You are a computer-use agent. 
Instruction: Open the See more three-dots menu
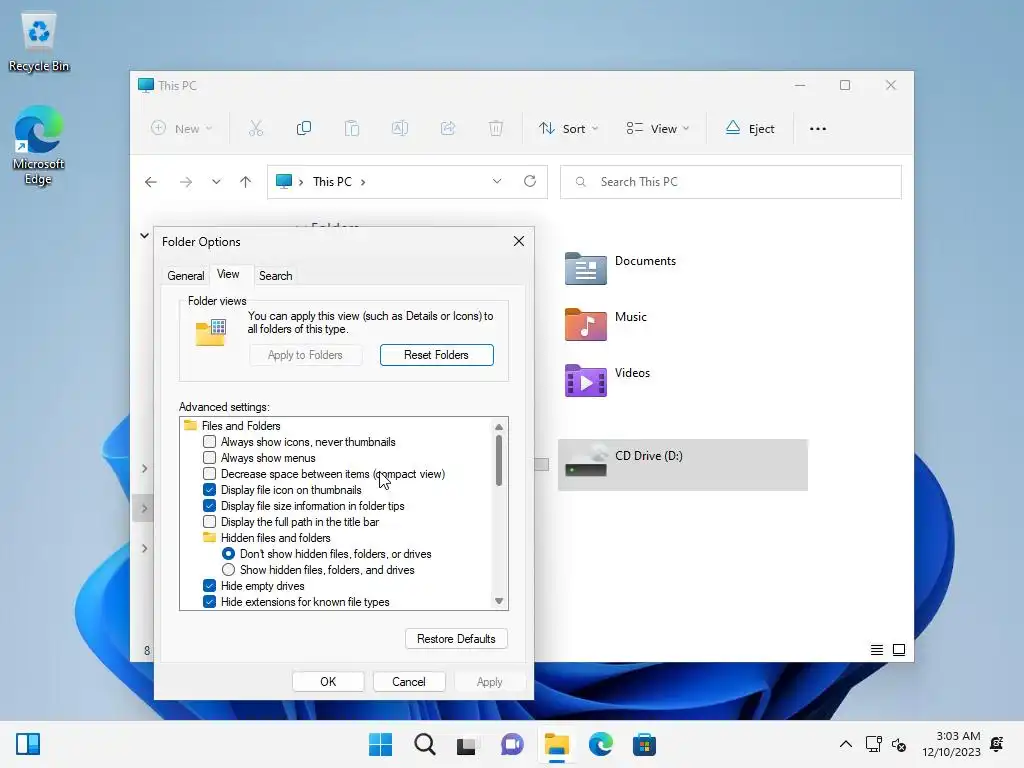pos(818,129)
